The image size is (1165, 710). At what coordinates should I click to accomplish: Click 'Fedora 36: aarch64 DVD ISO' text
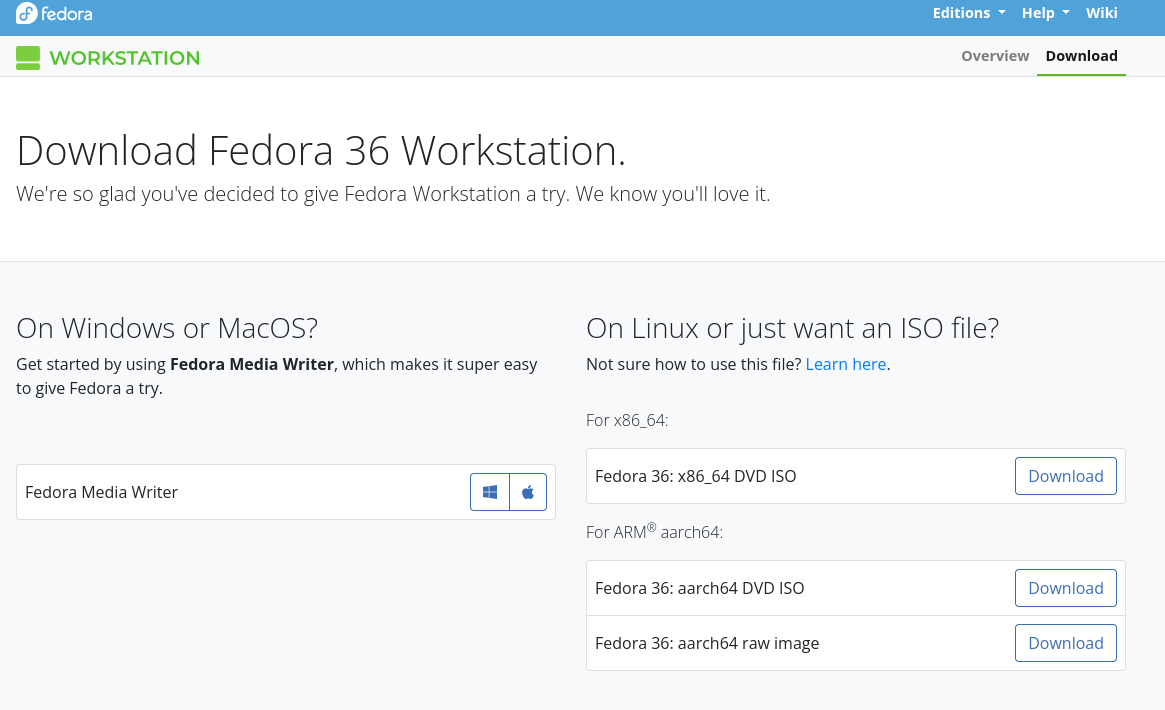click(x=699, y=588)
